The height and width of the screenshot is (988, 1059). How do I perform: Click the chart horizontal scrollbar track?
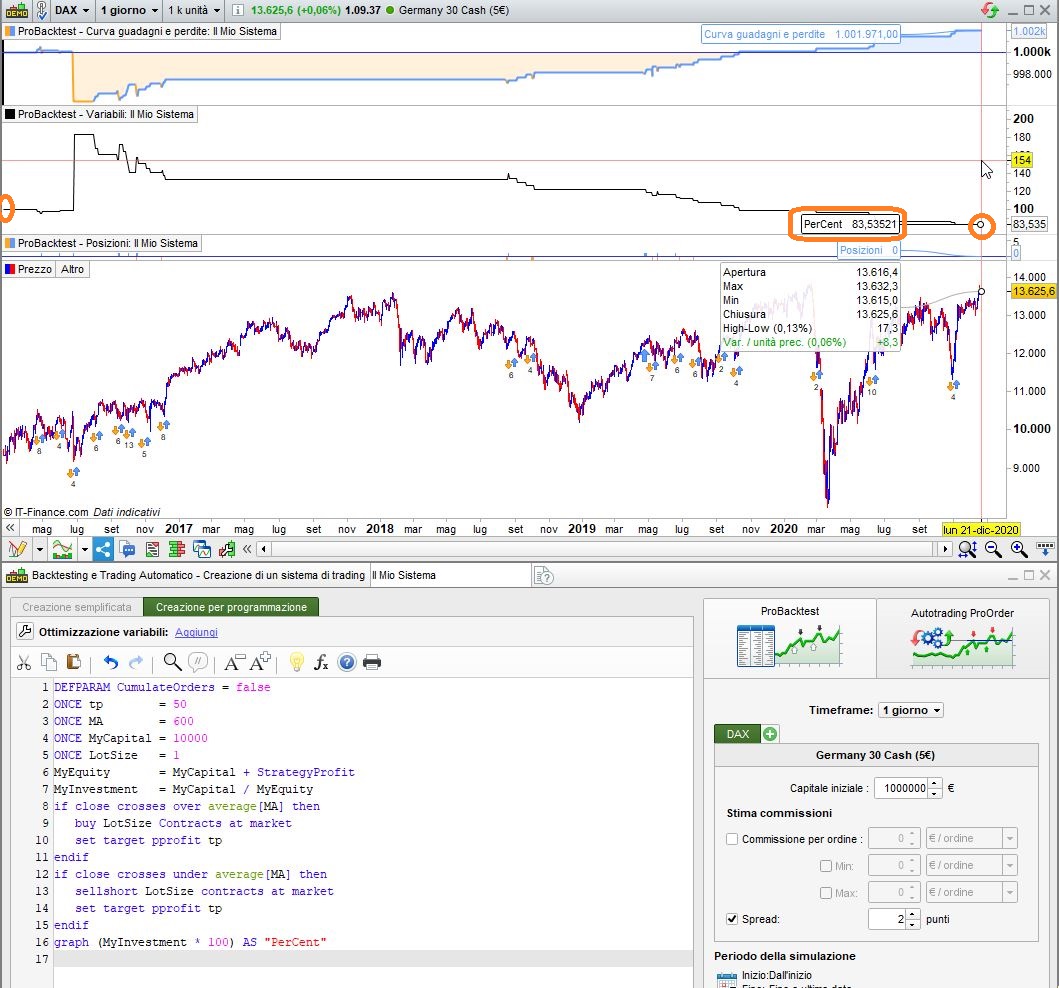(x=604, y=549)
